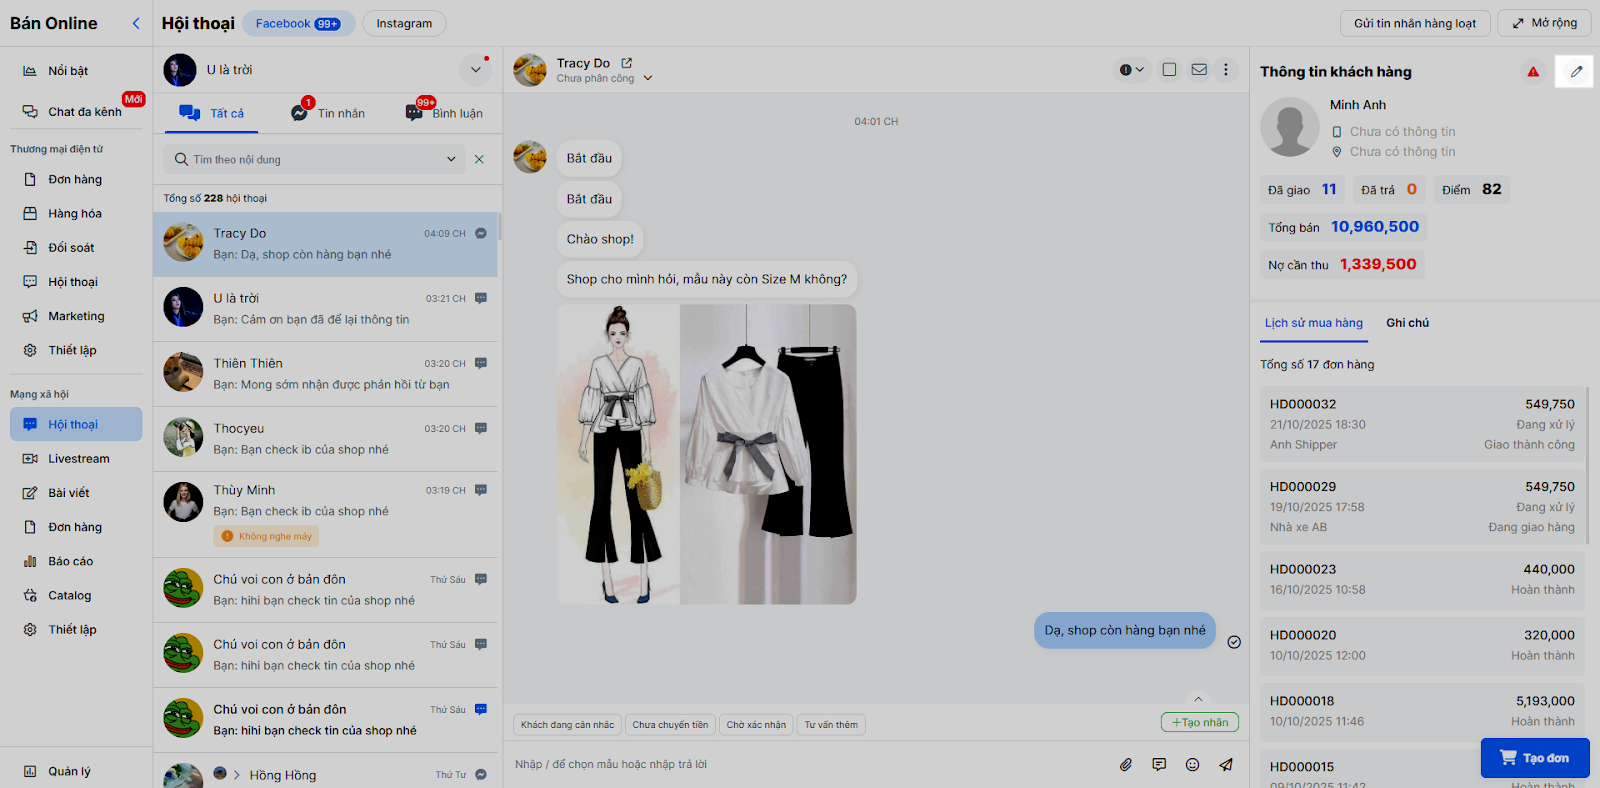The image size is (1600, 788).
Task: Open the Ghi chú tab
Action: (1408, 323)
